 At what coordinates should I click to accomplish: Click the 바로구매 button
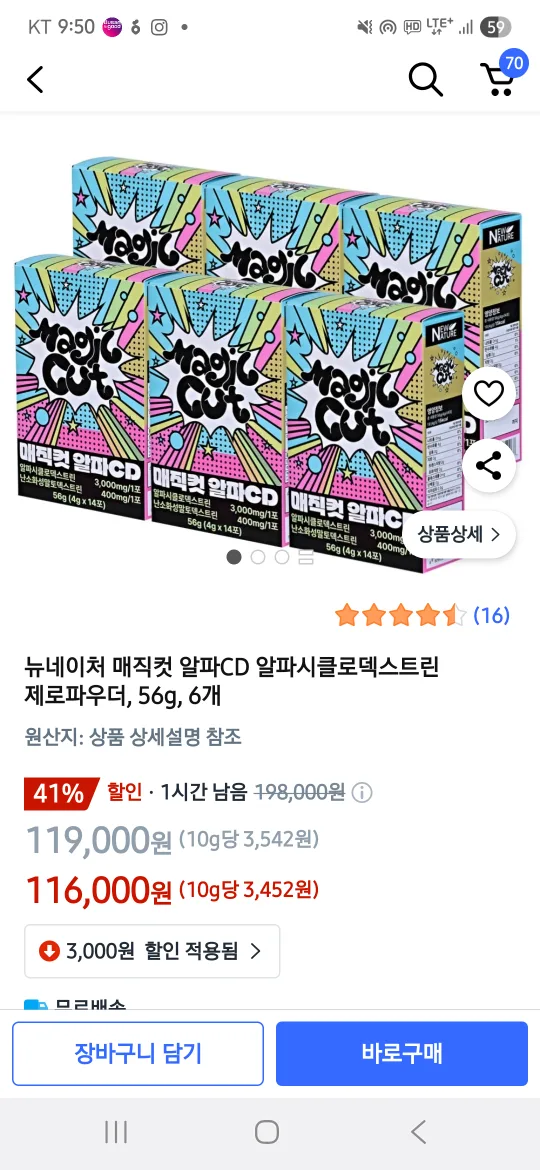point(402,1054)
